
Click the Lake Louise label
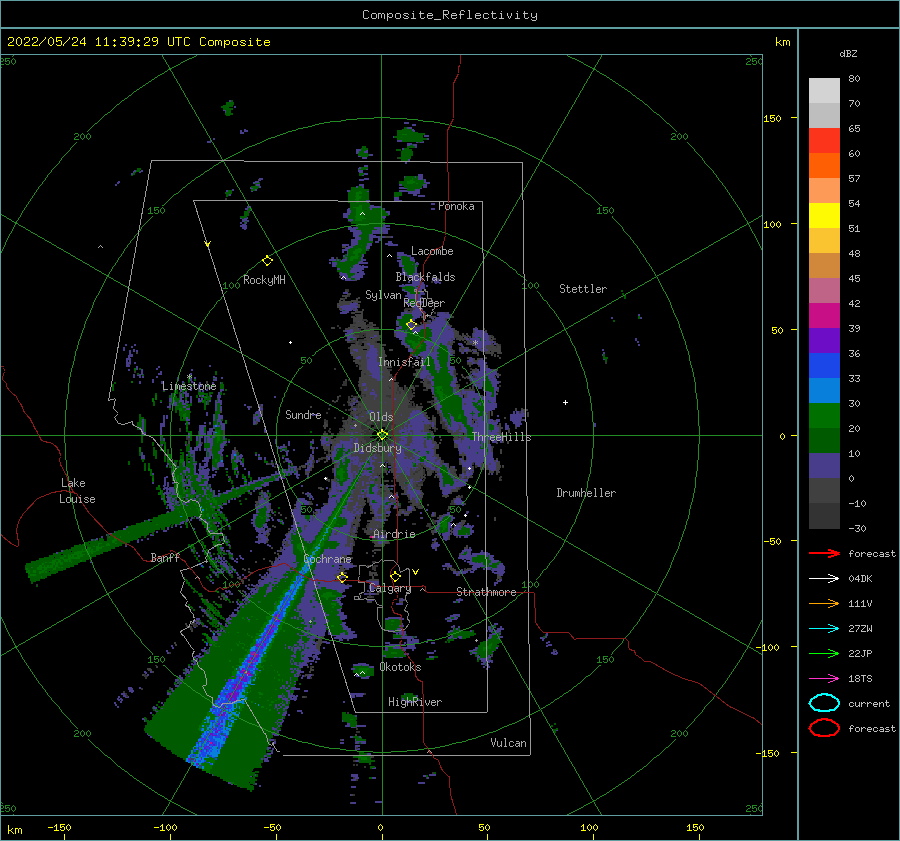(x=77, y=491)
